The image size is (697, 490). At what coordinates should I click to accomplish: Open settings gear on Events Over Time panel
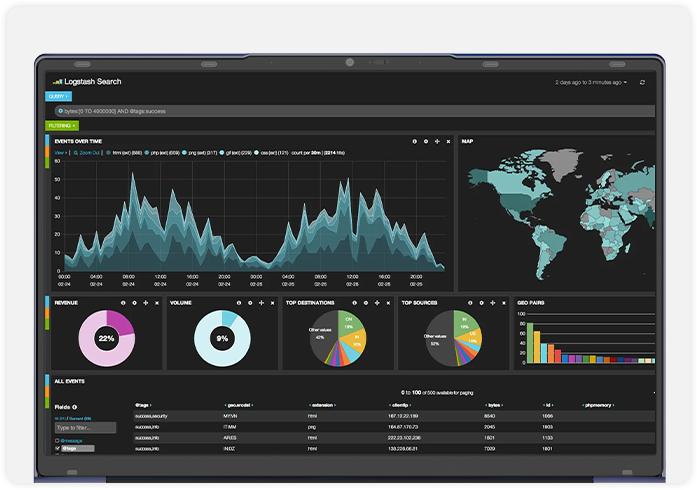coord(426,142)
